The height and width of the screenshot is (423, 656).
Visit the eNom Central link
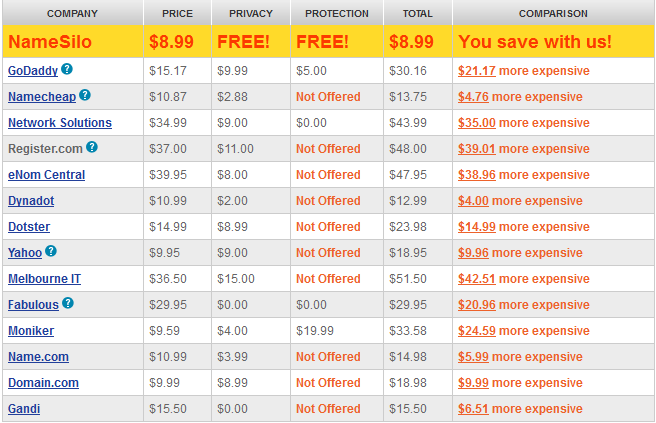pyautogui.click(x=46, y=175)
